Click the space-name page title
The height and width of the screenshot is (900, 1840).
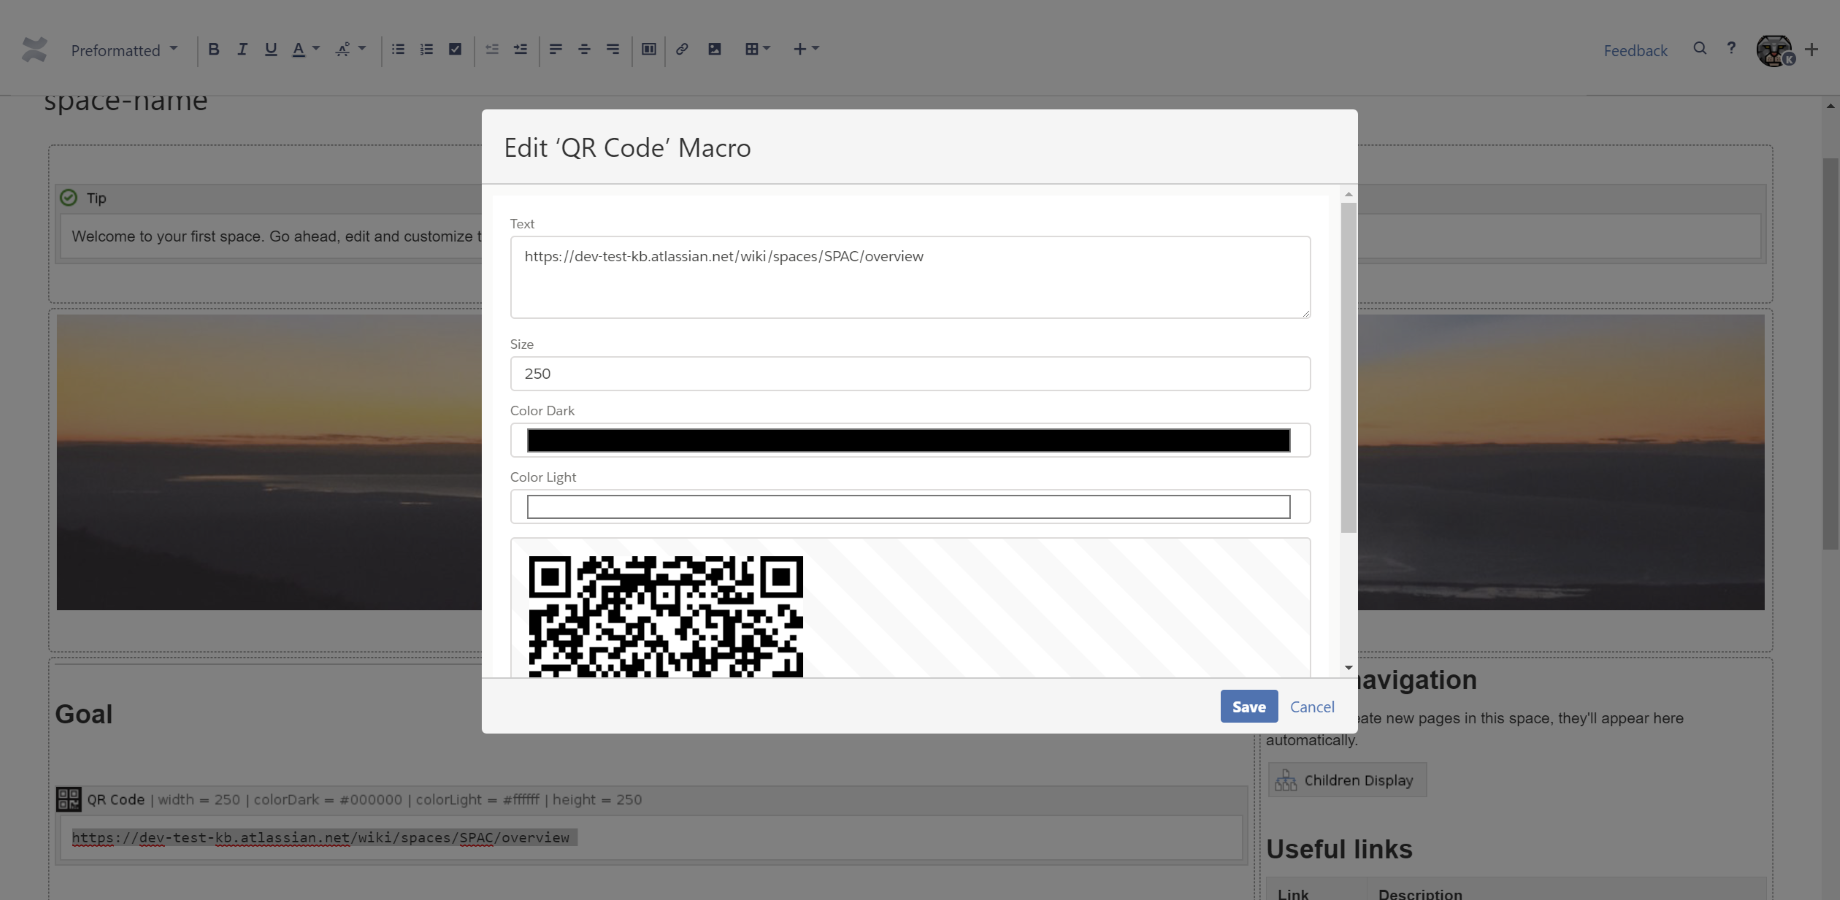point(126,100)
